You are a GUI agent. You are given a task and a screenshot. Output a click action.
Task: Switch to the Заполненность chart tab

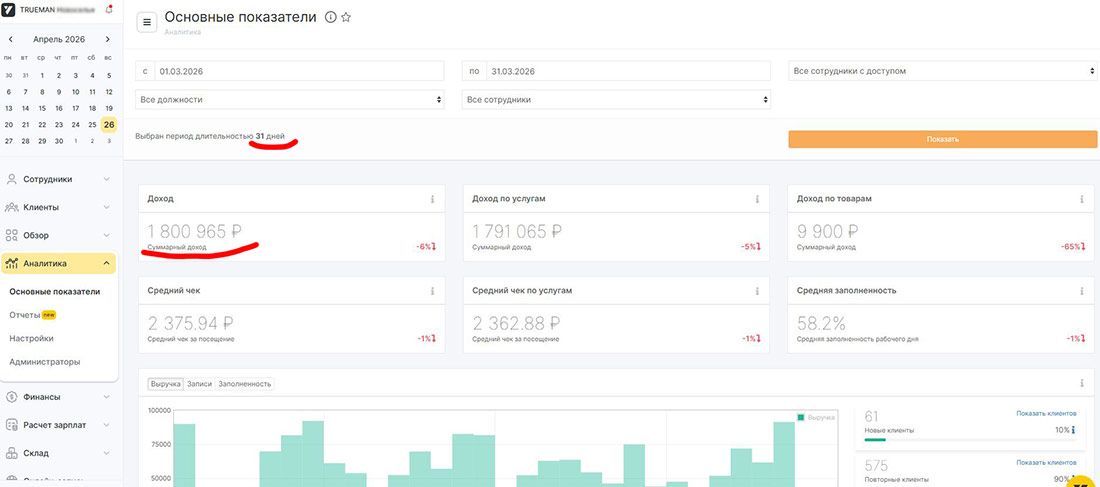[244, 384]
